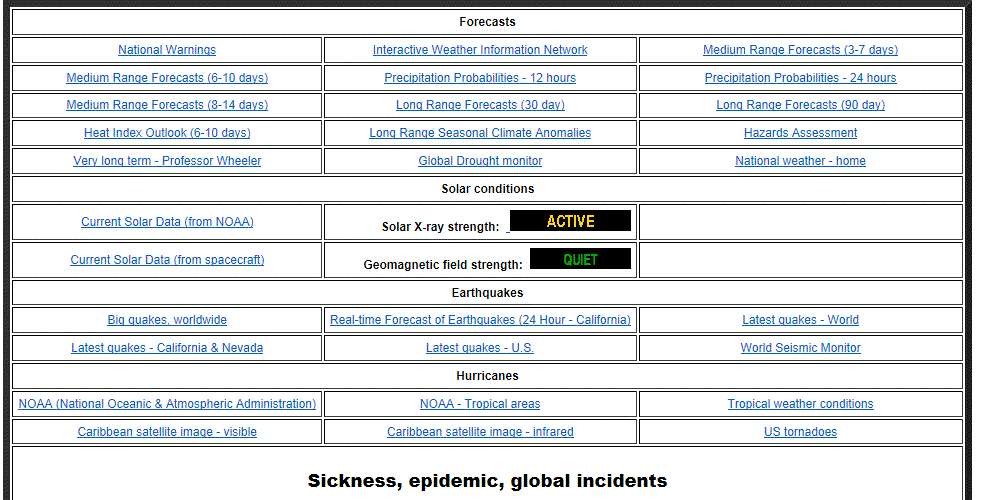
Task: Open the Global Drought monitor link
Action: point(480,161)
